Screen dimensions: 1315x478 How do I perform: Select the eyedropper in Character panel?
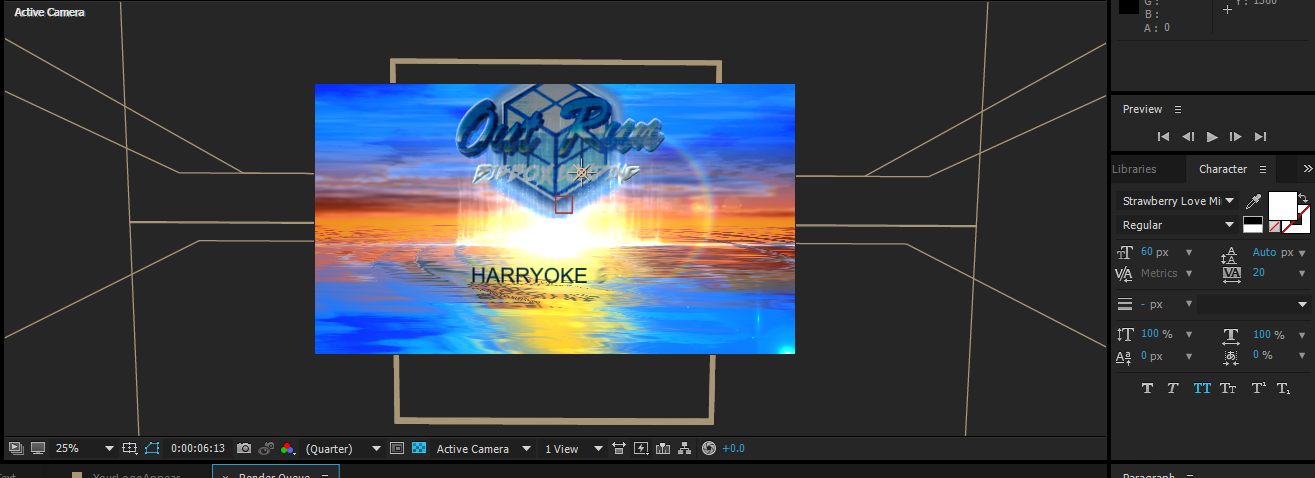(x=1253, y=202)
